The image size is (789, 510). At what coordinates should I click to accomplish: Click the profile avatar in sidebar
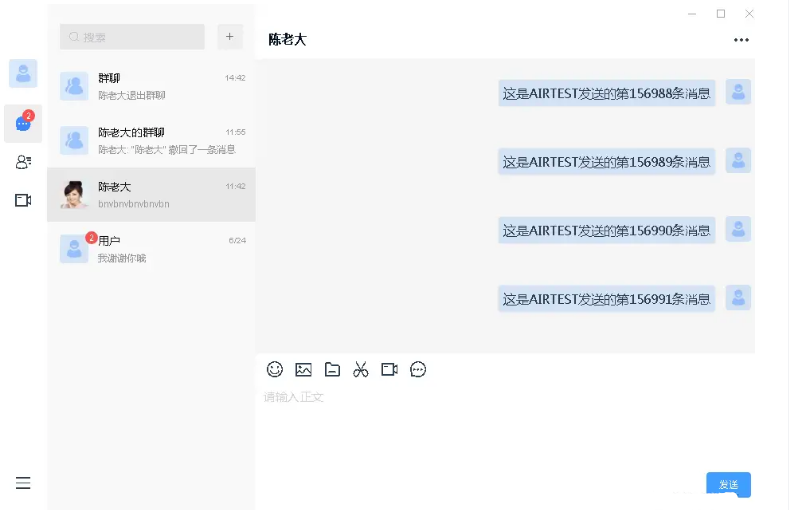click(x=23, y=73)
